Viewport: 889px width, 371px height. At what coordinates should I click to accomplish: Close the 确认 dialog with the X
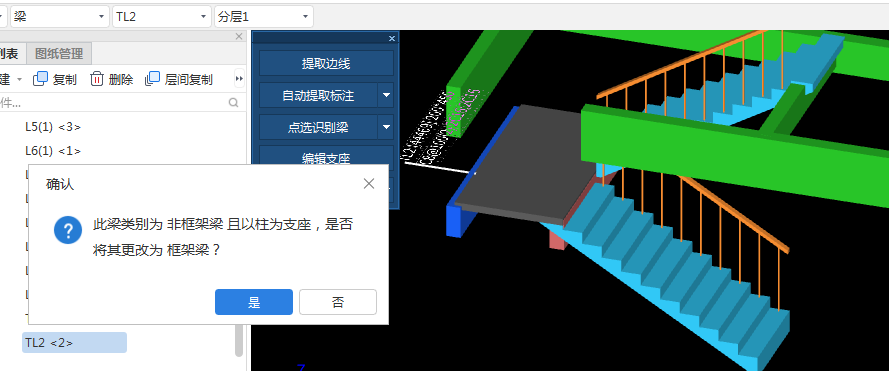coord(369,184)
